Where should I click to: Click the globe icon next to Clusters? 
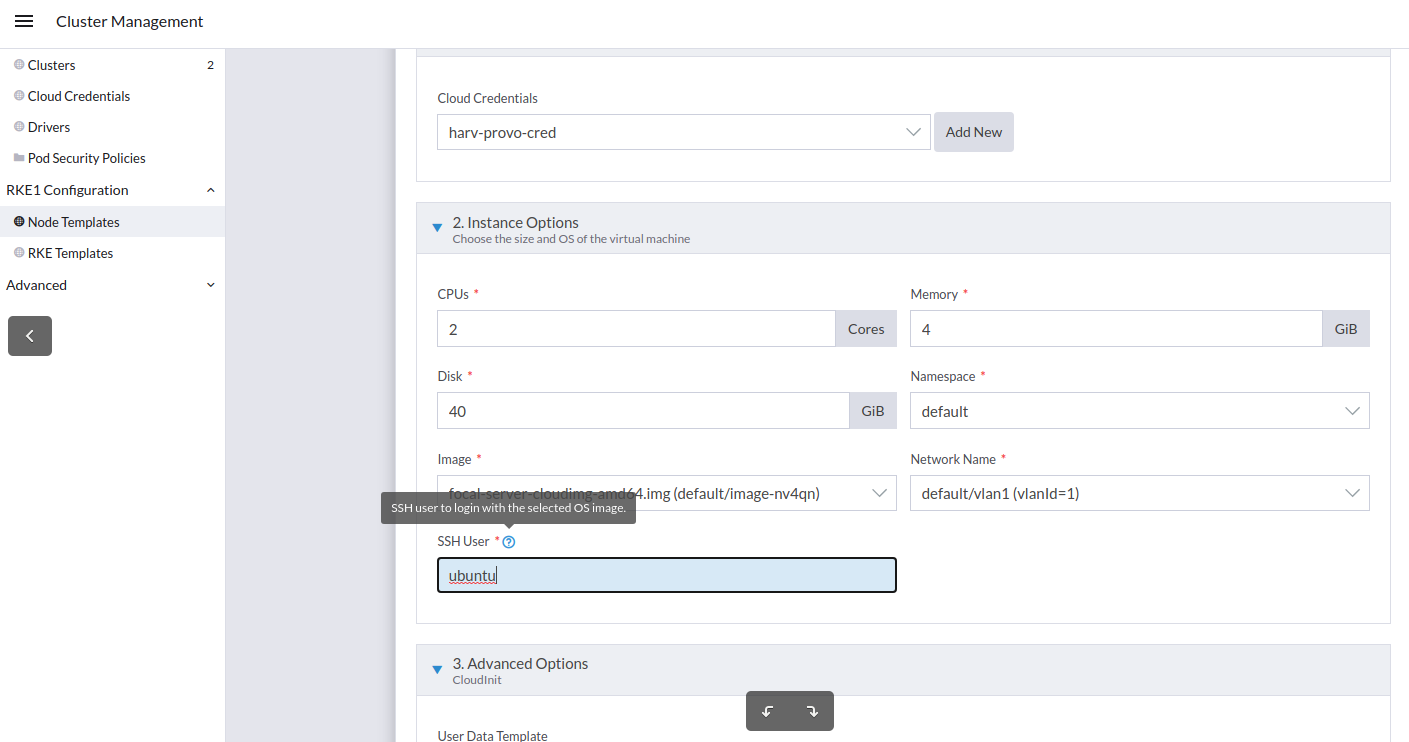click(17, 64)
